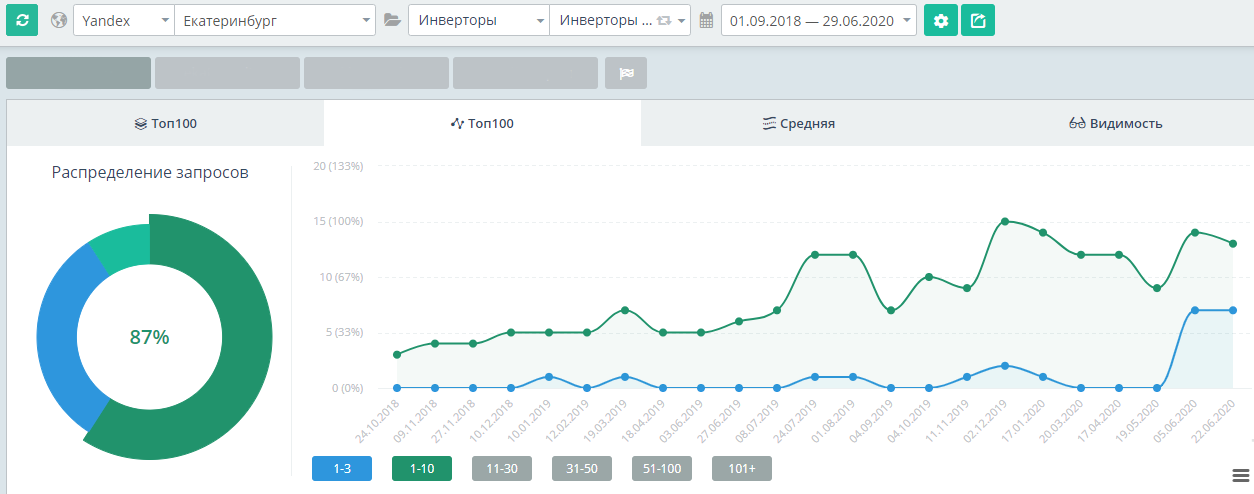The image size is (1254, 494).
Task: Open chart hamburger menu icon
Action: point(1241,474)
